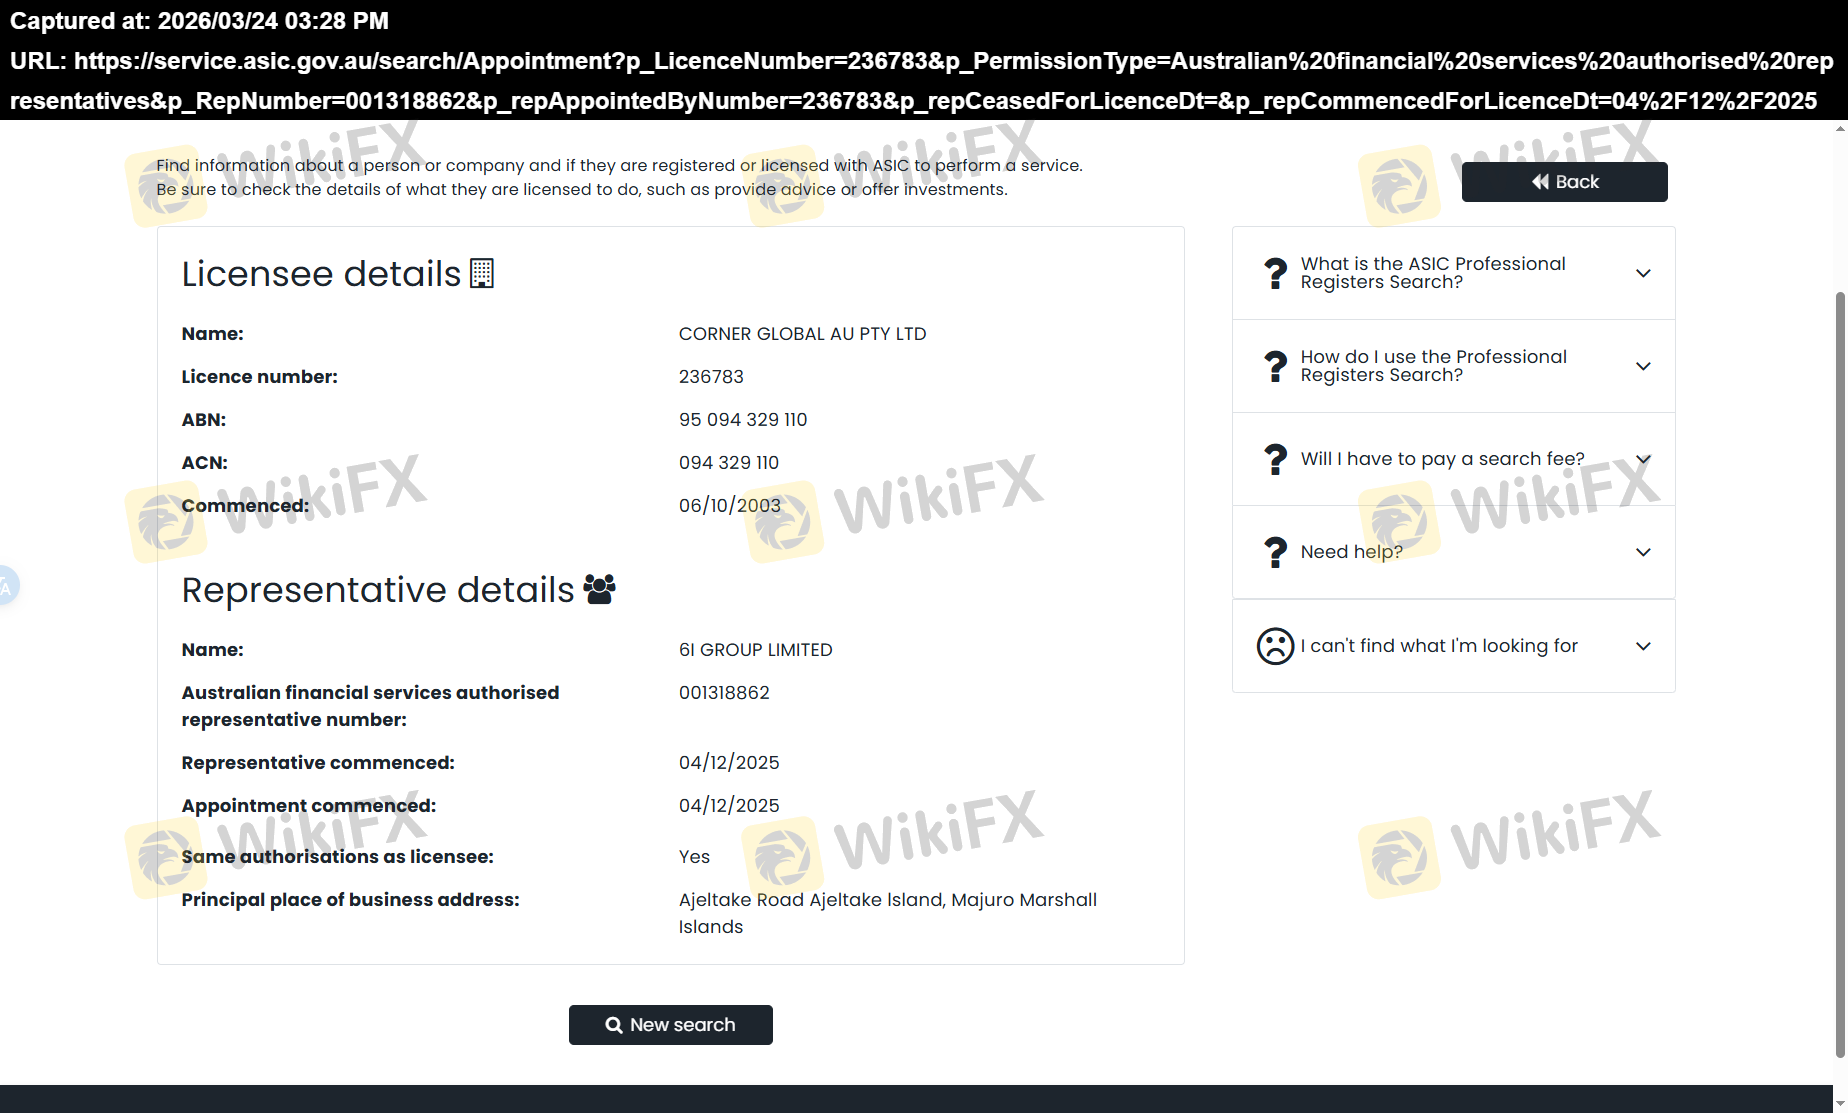Click question mark icon beside search fee question

tap(1275, 459)
